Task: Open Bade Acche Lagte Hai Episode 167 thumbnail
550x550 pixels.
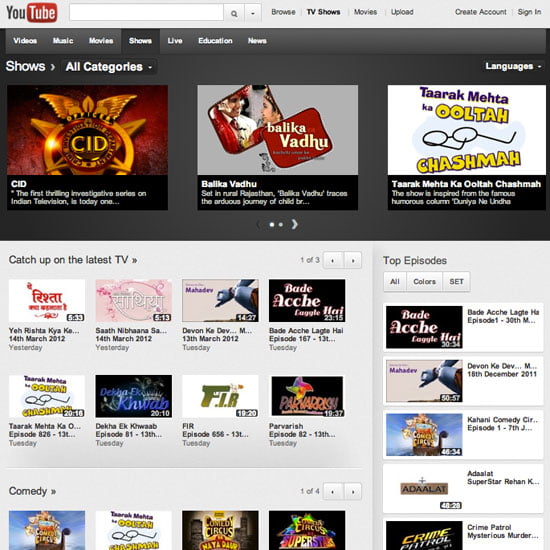Action: (x=307, y=301)
